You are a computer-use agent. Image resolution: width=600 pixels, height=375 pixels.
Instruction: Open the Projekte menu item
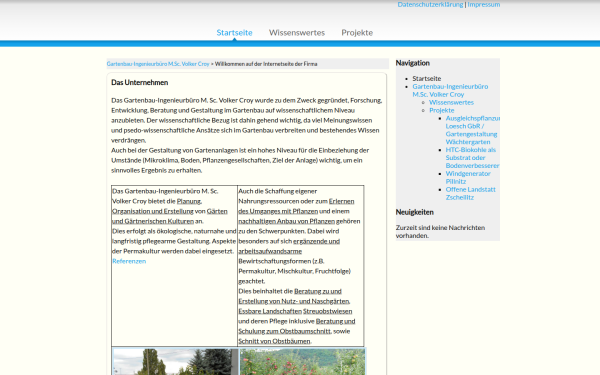click(x=357, y=33)
